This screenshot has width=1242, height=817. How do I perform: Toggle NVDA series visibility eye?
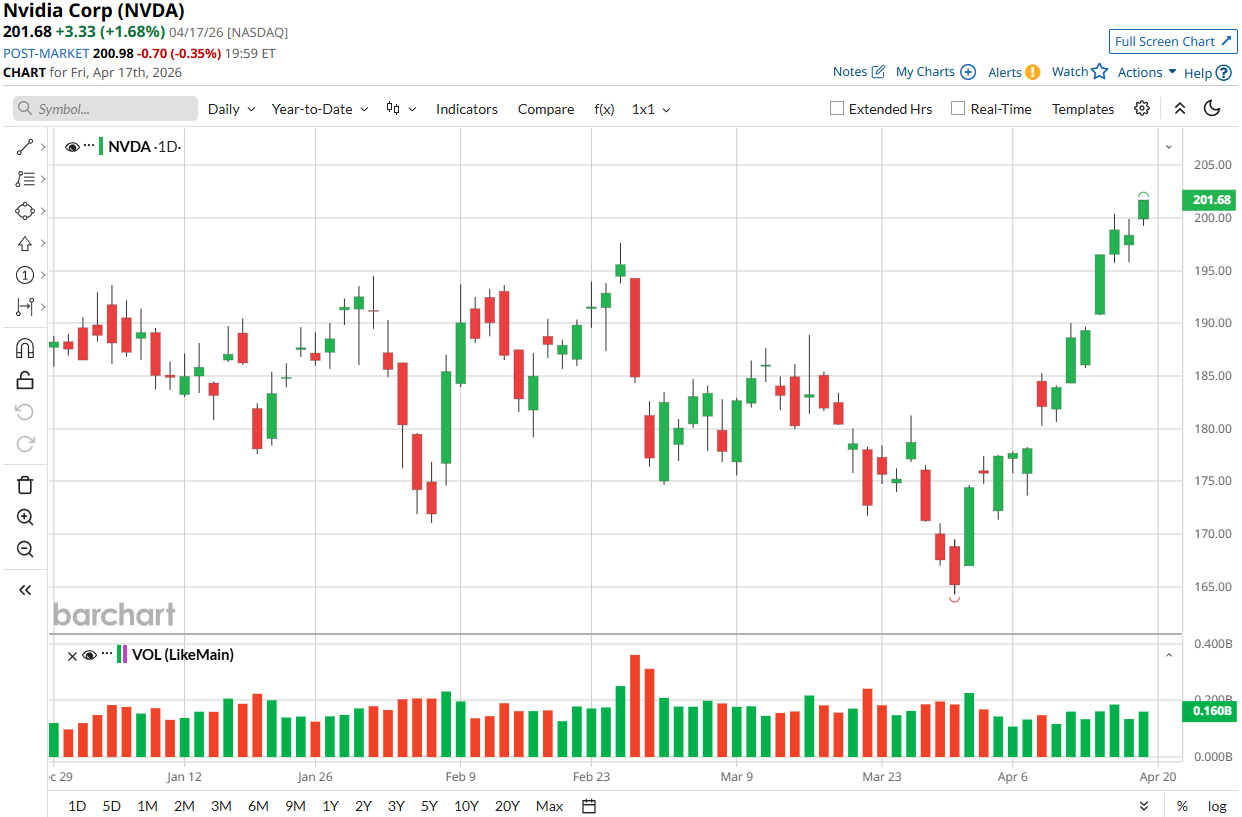pos(72,147)
